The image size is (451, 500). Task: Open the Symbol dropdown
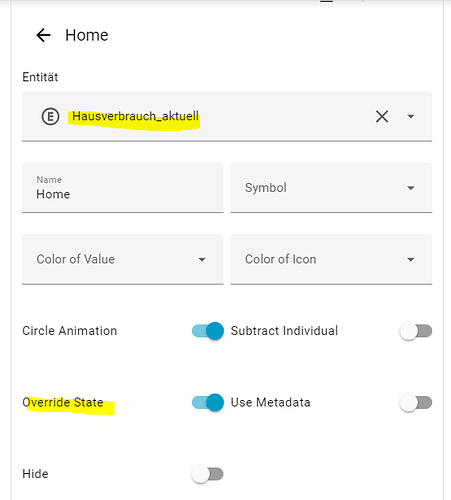[x=331, y=188]
